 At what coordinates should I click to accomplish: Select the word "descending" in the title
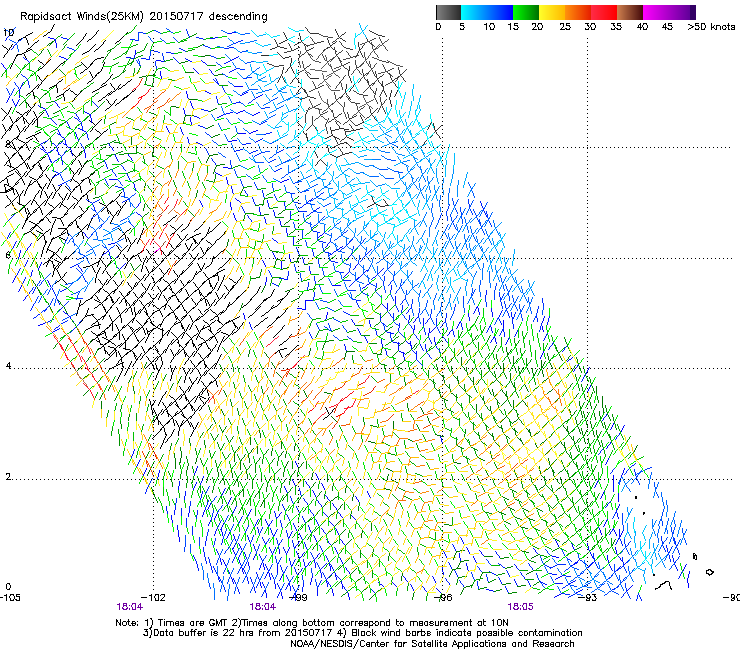tap(238, 17)
